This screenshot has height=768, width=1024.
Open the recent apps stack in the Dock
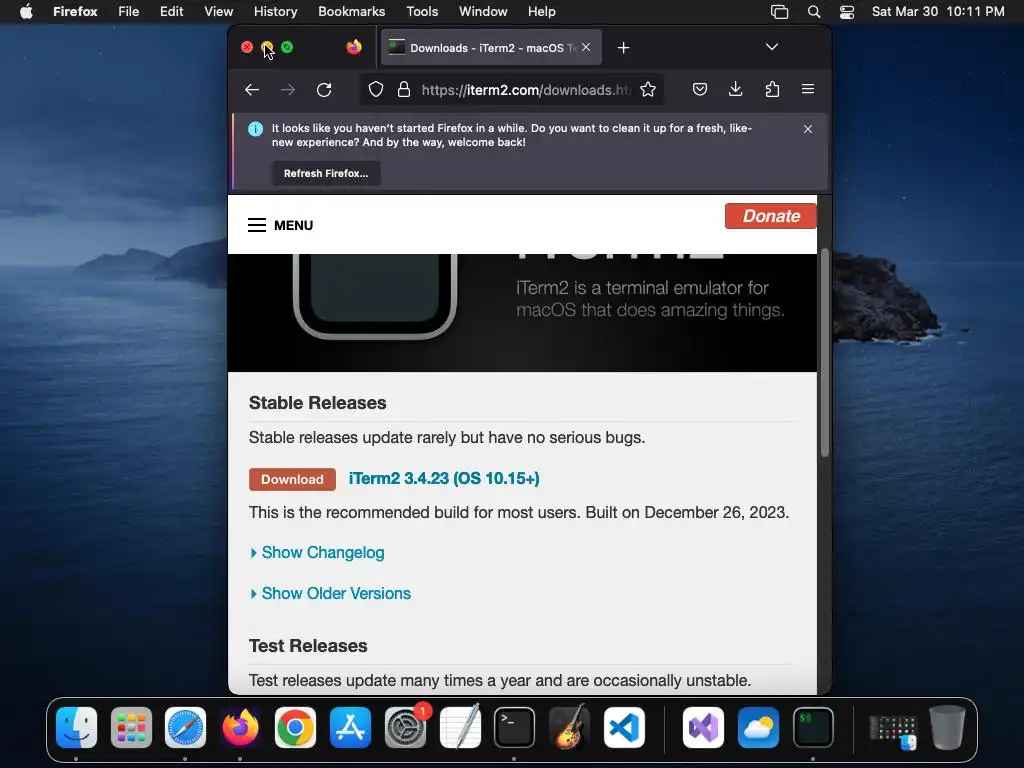point(893,730)
